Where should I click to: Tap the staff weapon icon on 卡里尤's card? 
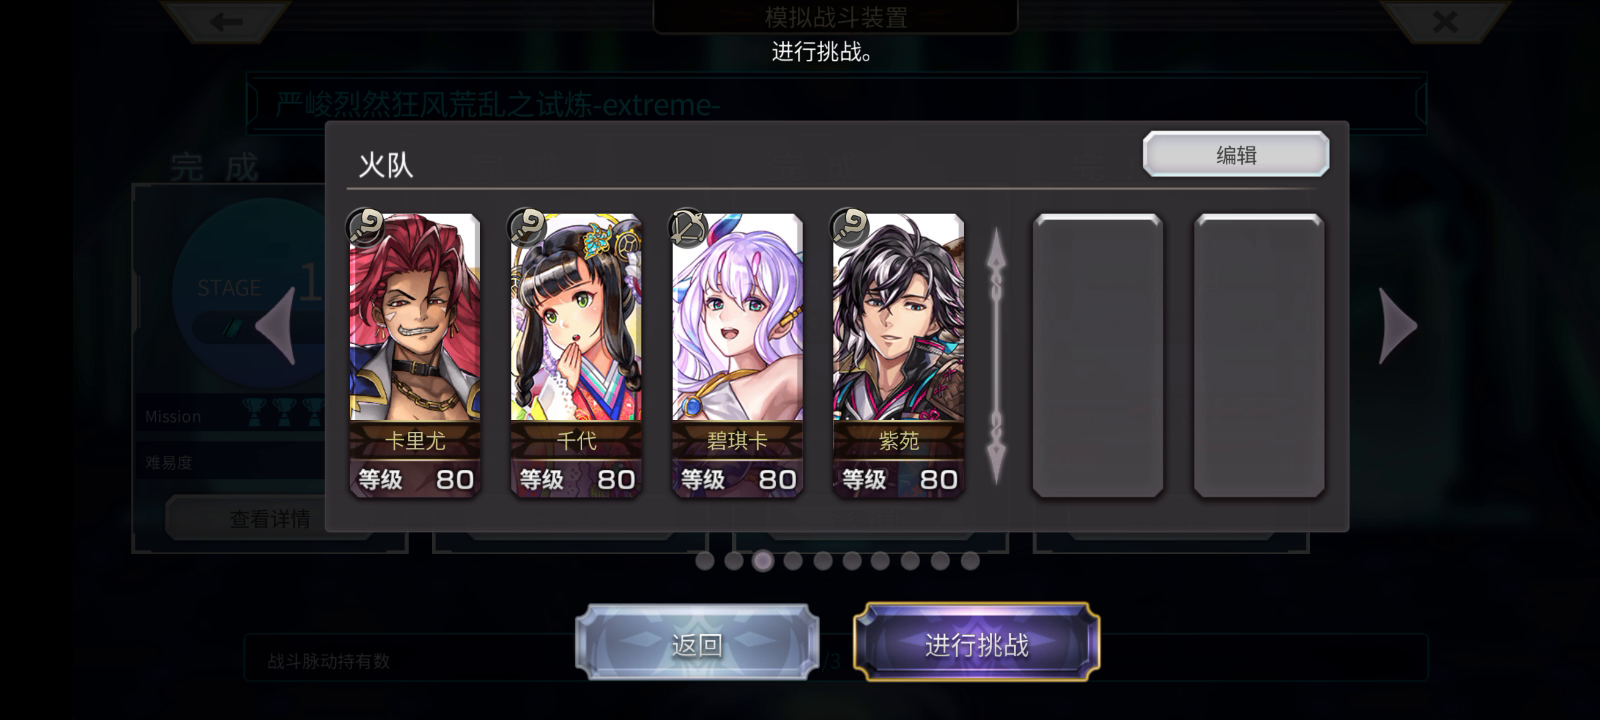(x=365, y=227)
